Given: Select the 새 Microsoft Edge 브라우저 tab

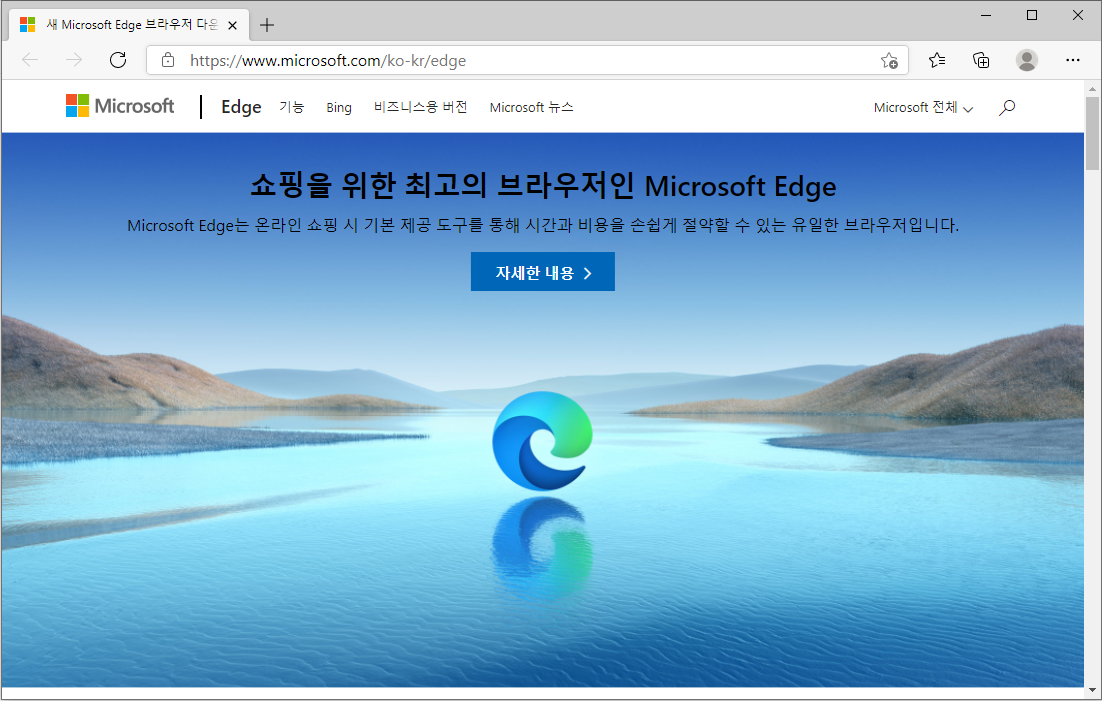Looking at the screenshot, I should [x=130, y=25].
